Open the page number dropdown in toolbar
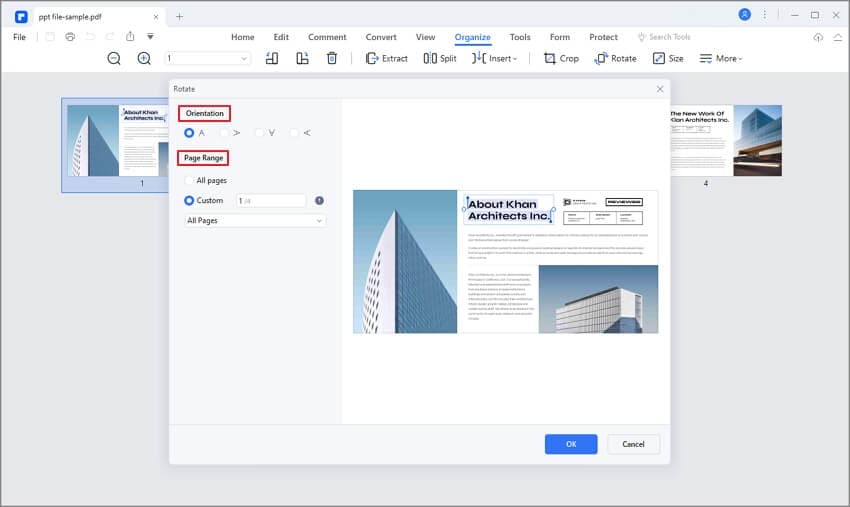 (208, 58)
